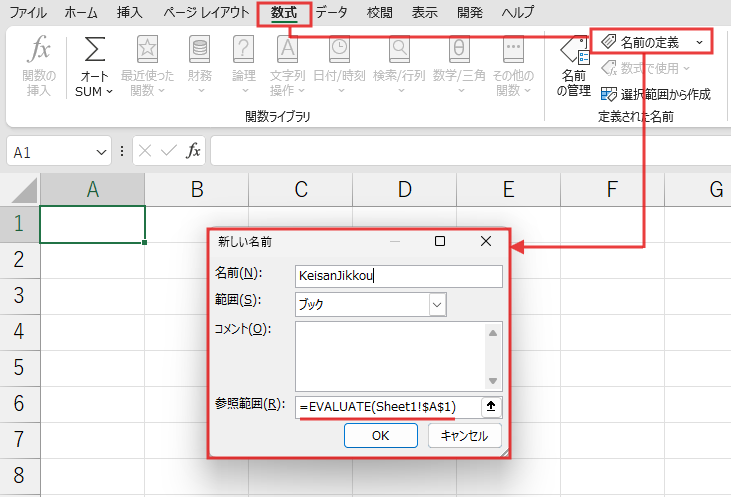Screen dimensions: 731x497
Task: Expand the 論理 dropdown chevron
Action: 245,90
